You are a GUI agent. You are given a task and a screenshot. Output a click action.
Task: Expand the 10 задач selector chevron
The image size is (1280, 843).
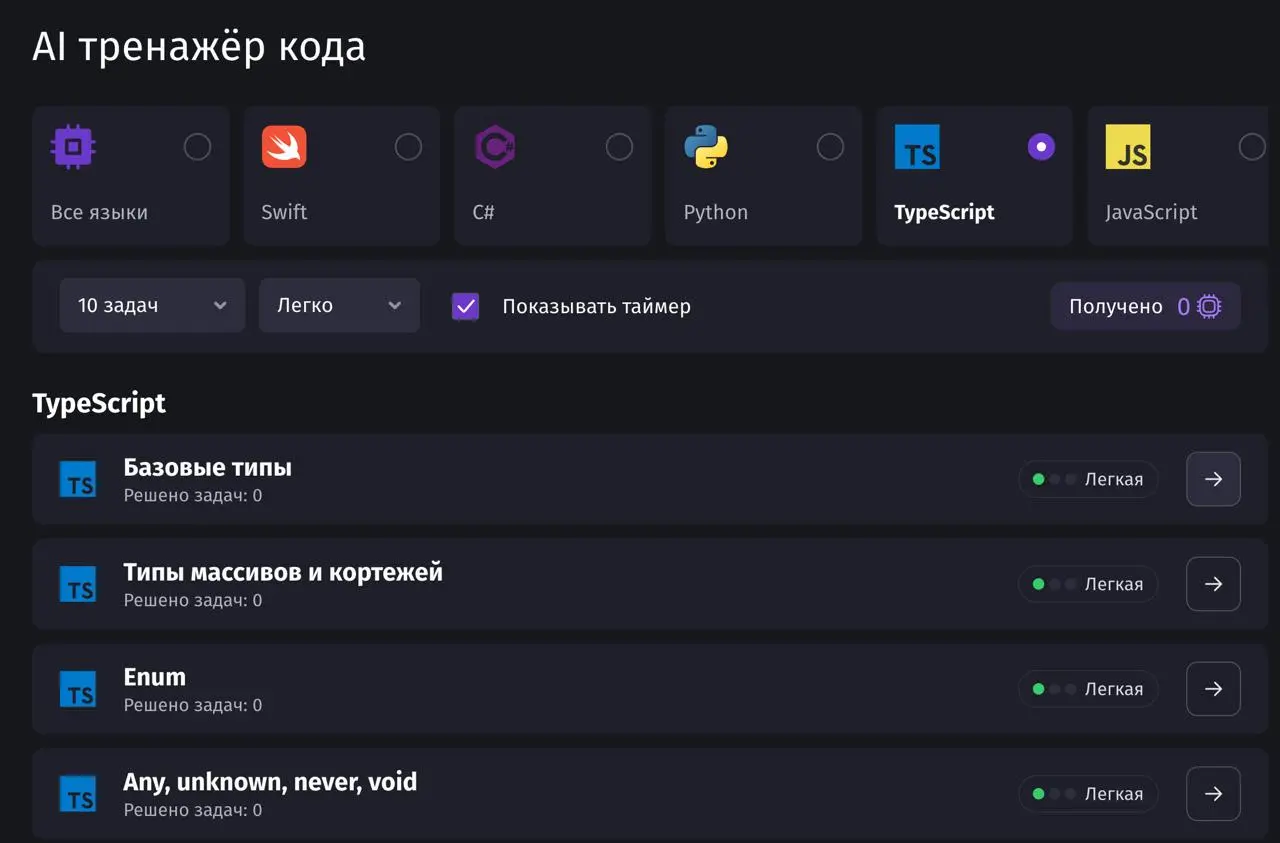point(221,306)
